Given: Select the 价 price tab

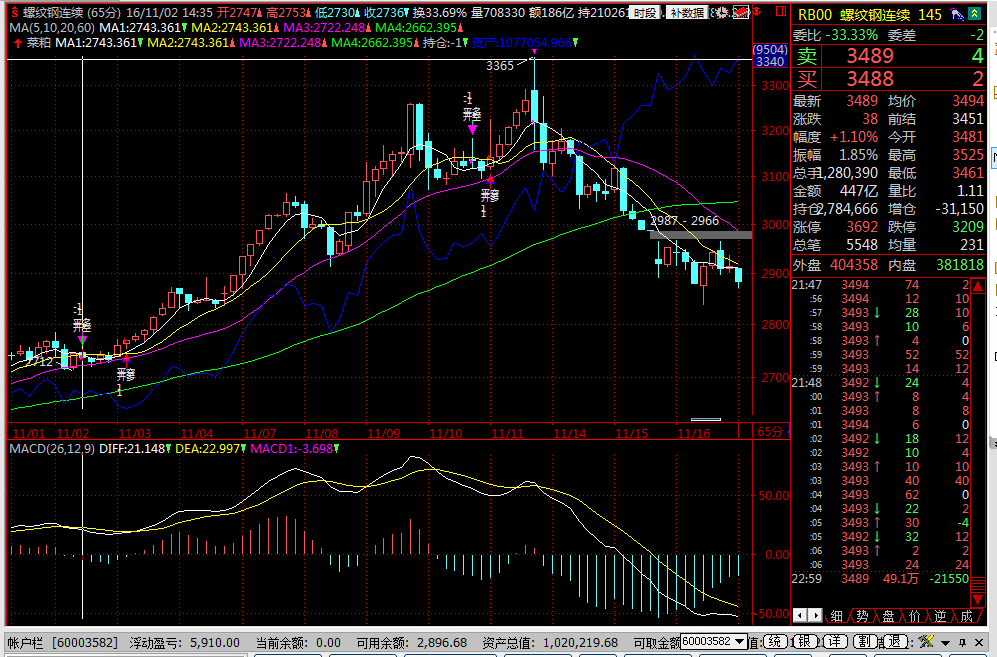Looking at the screenshot, I should pos(914,615).
